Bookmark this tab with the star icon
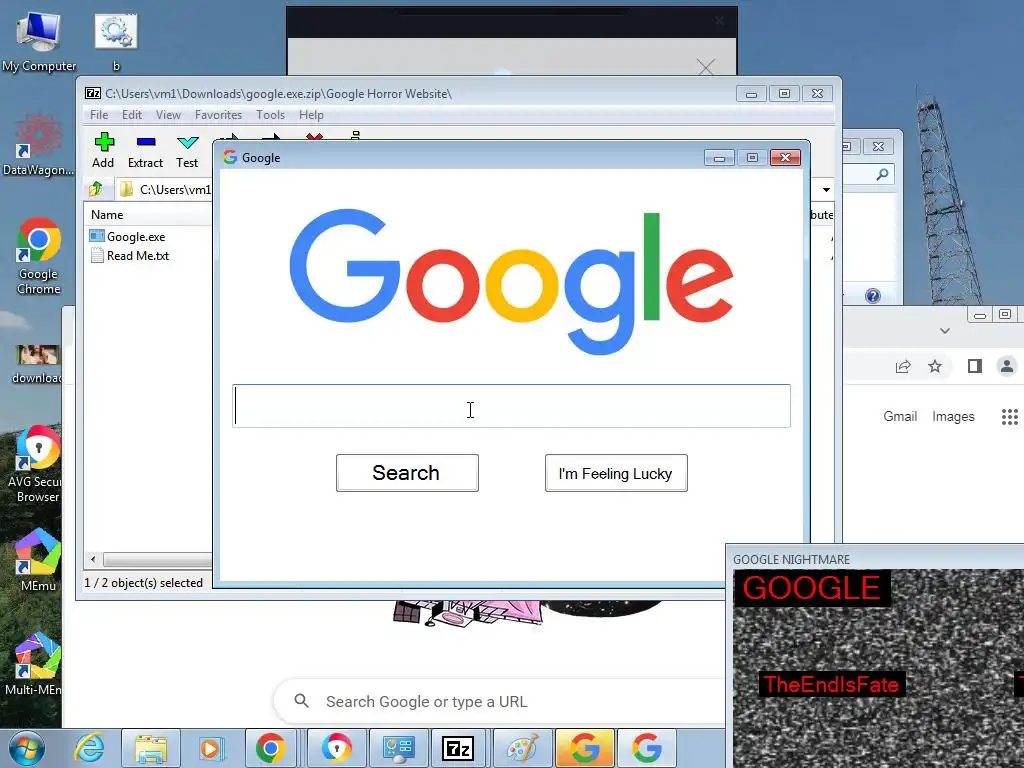 point(935,366)
